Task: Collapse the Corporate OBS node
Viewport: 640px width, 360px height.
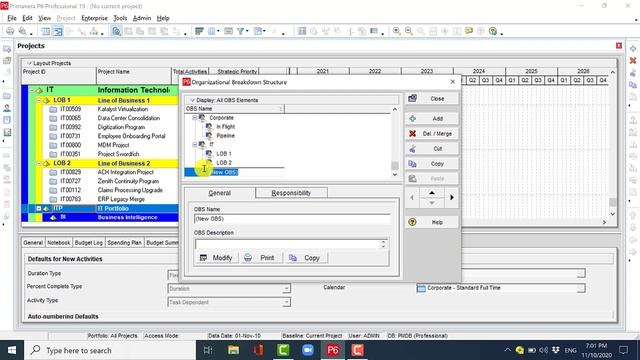Action: 195,118
